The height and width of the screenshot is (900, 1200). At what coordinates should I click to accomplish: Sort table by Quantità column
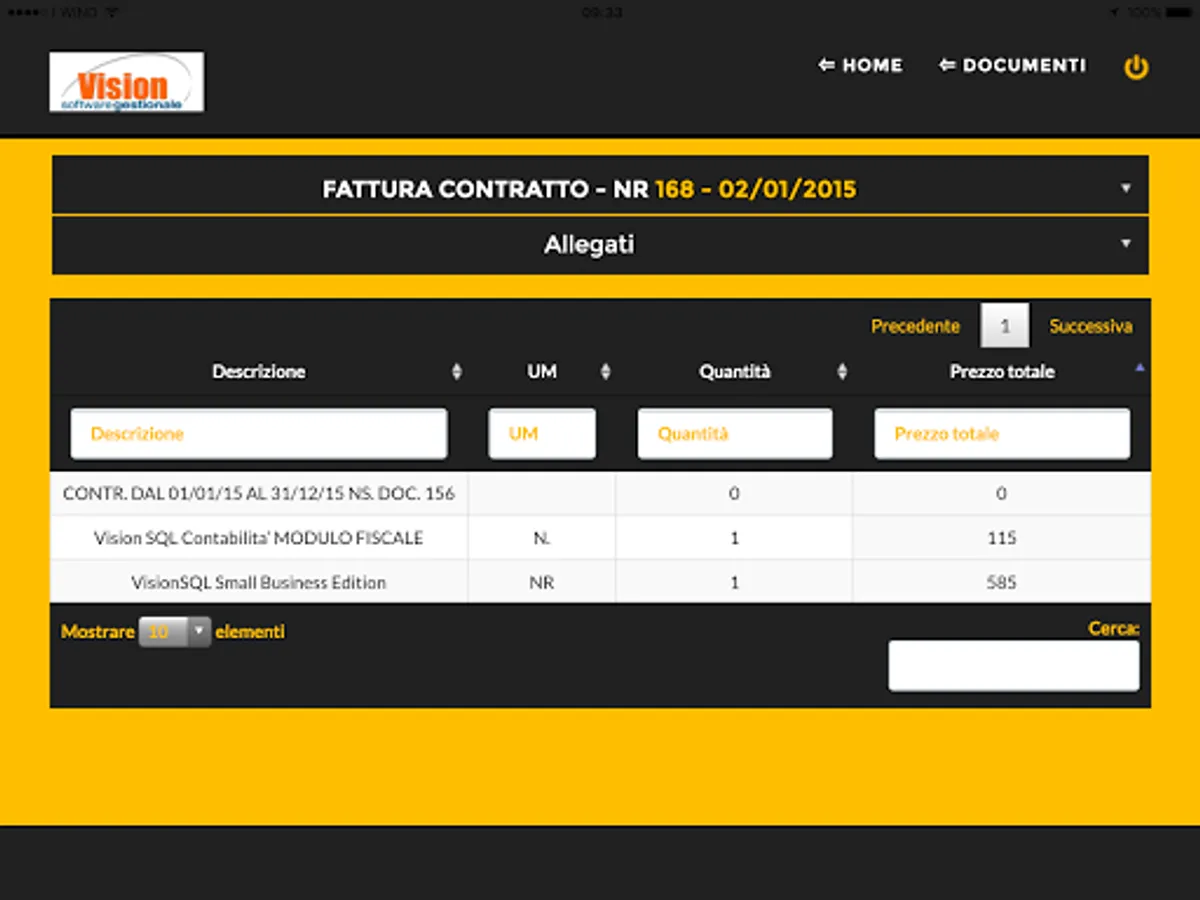[x=735, y=372]
